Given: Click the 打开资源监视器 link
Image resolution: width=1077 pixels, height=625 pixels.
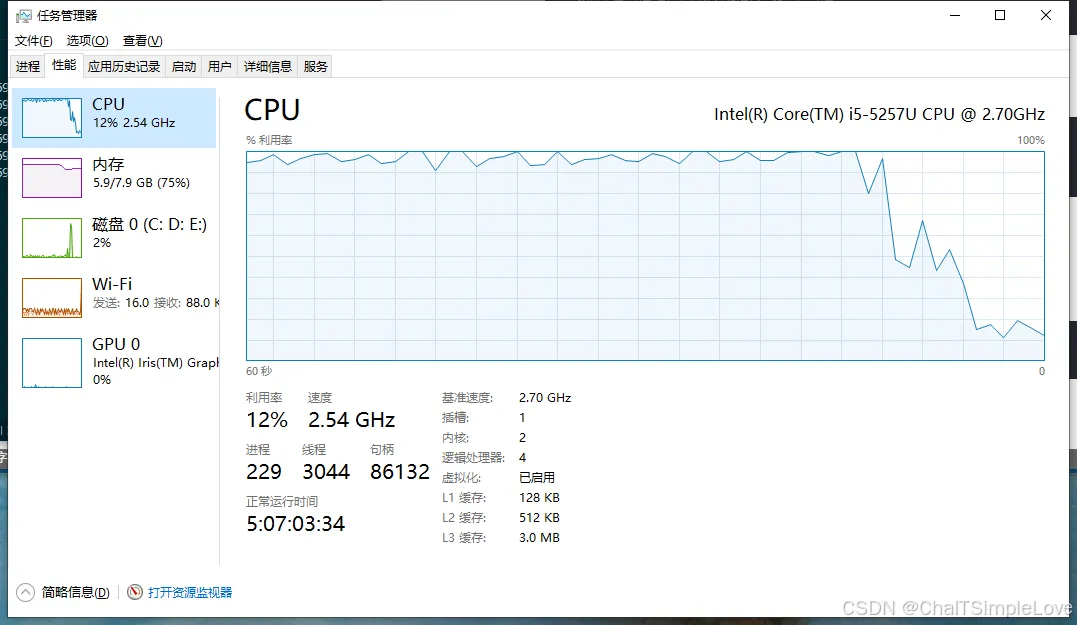Looking at the screenshot, I should [x=190, y=593].
